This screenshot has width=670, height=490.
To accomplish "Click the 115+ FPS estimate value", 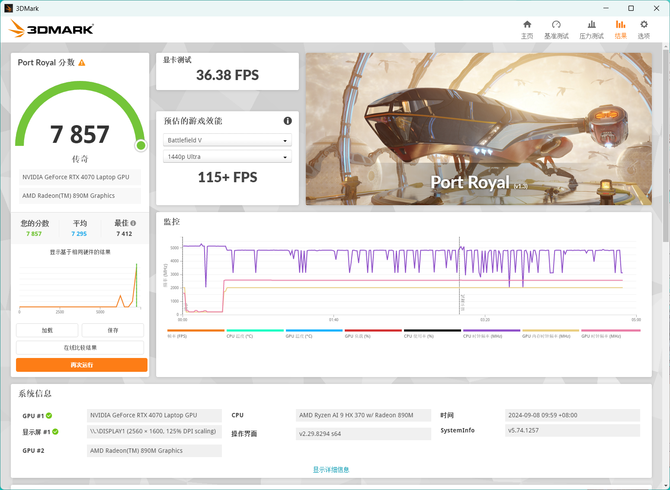I will tap(227, 177).
